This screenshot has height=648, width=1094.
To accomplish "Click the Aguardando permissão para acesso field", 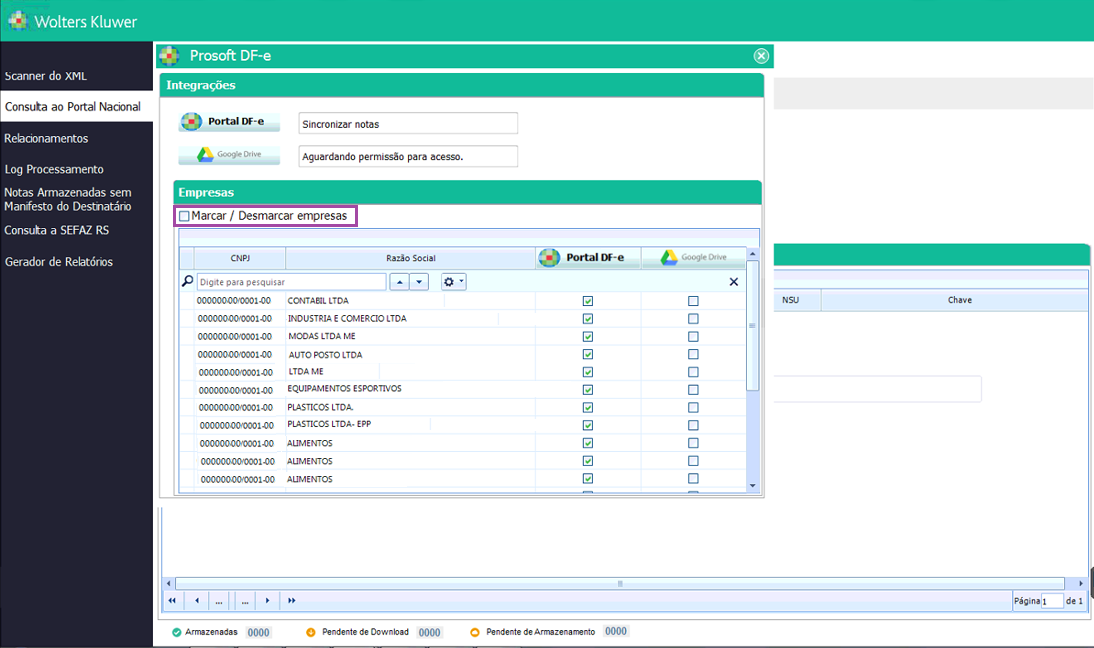I will pos(408,156).
